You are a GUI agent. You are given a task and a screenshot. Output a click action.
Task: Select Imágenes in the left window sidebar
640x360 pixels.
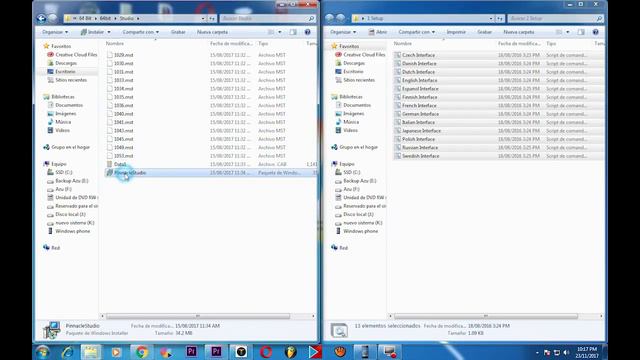[66, 113]
